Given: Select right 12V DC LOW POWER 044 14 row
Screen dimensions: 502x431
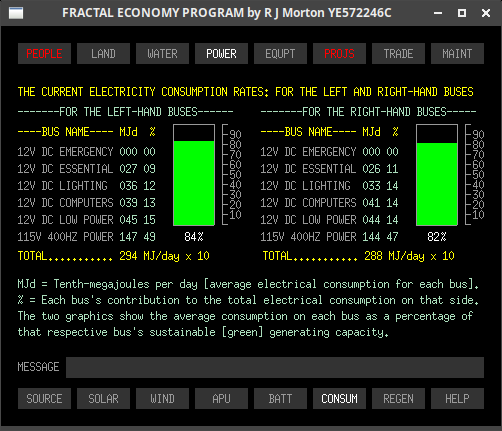Looking at the screenshot, I should click(x=330, y=220).
